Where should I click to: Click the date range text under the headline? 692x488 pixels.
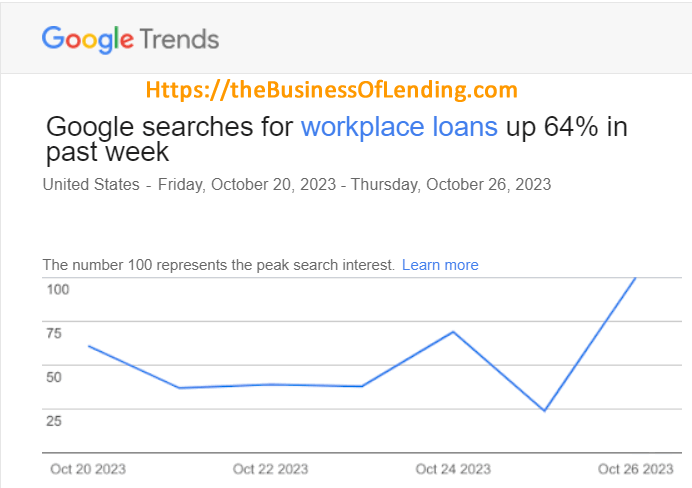(354, 184)
